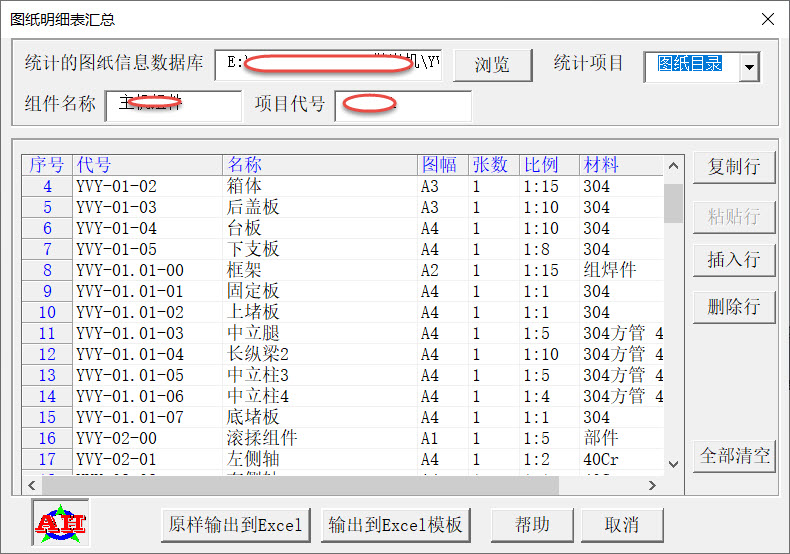The image size is (790, 554).
Task: Click the 中立柱4 name cell
Action: pos(320,396)
